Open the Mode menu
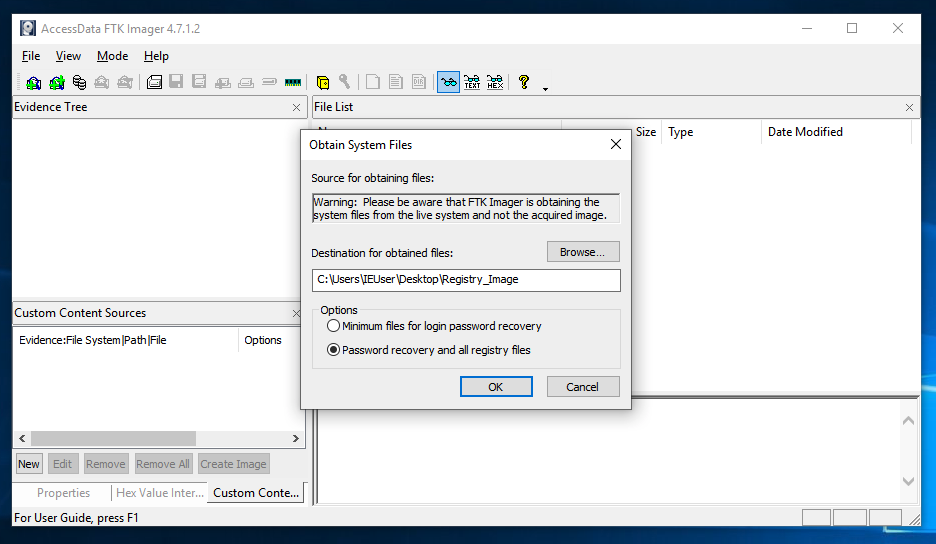This screenshot has height=544, width=936. [x=112, y=56]
